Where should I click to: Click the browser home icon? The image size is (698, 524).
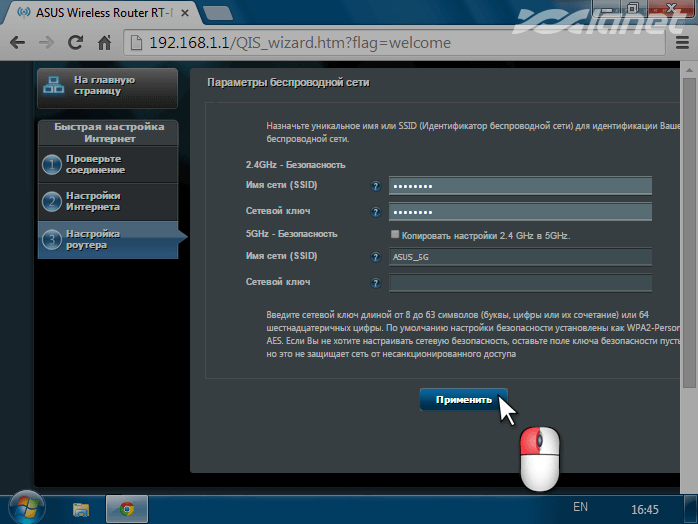pos(104,44)
